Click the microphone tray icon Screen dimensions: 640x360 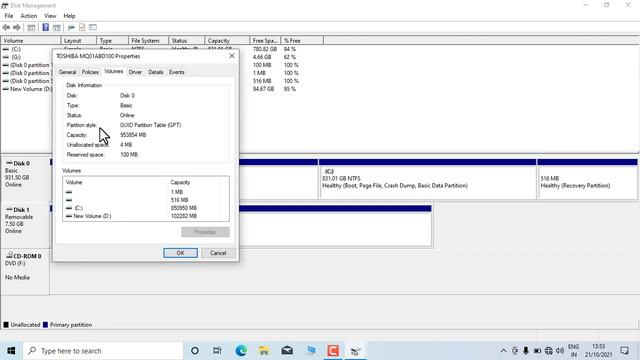pos(526,351)
